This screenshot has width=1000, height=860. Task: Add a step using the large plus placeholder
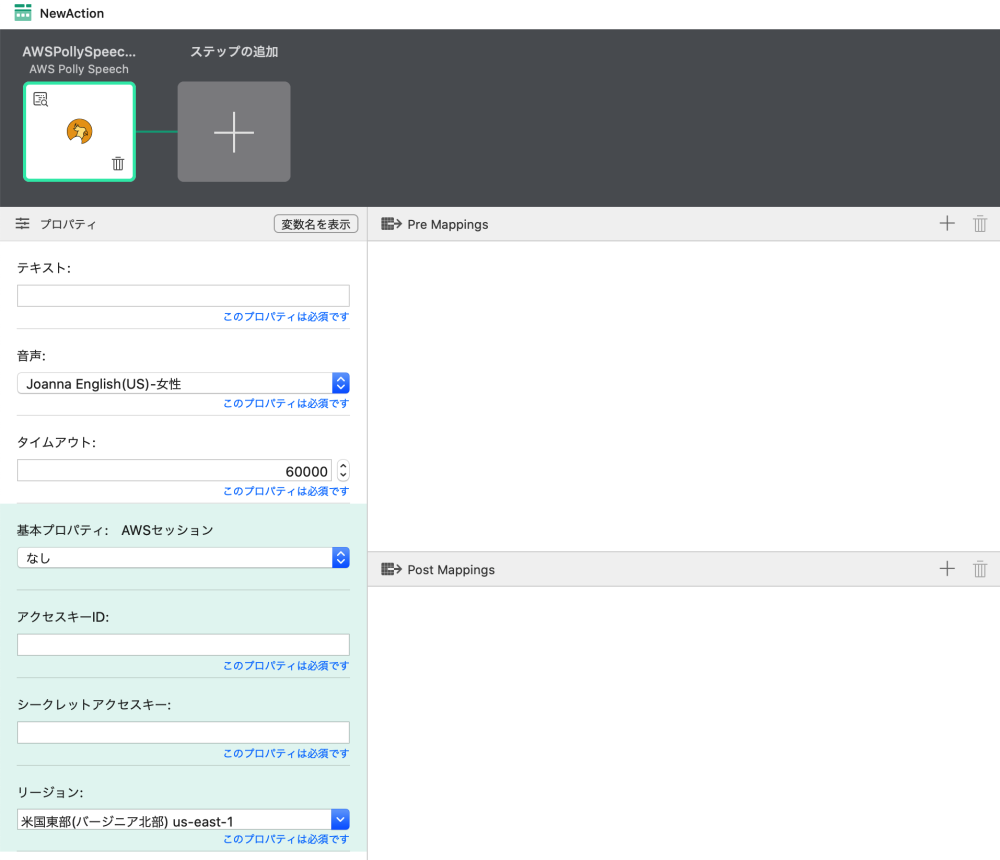(x=233, y=131)
